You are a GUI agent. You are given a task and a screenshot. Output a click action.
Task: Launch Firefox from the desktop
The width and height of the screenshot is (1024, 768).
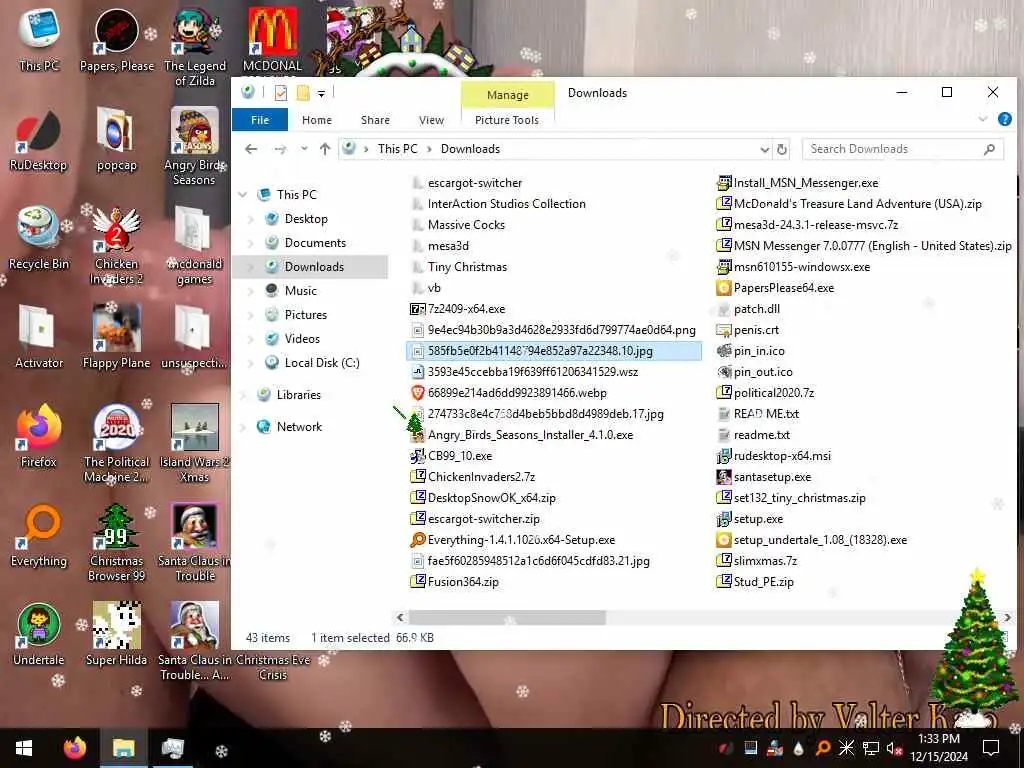click(x=39, y=437)
